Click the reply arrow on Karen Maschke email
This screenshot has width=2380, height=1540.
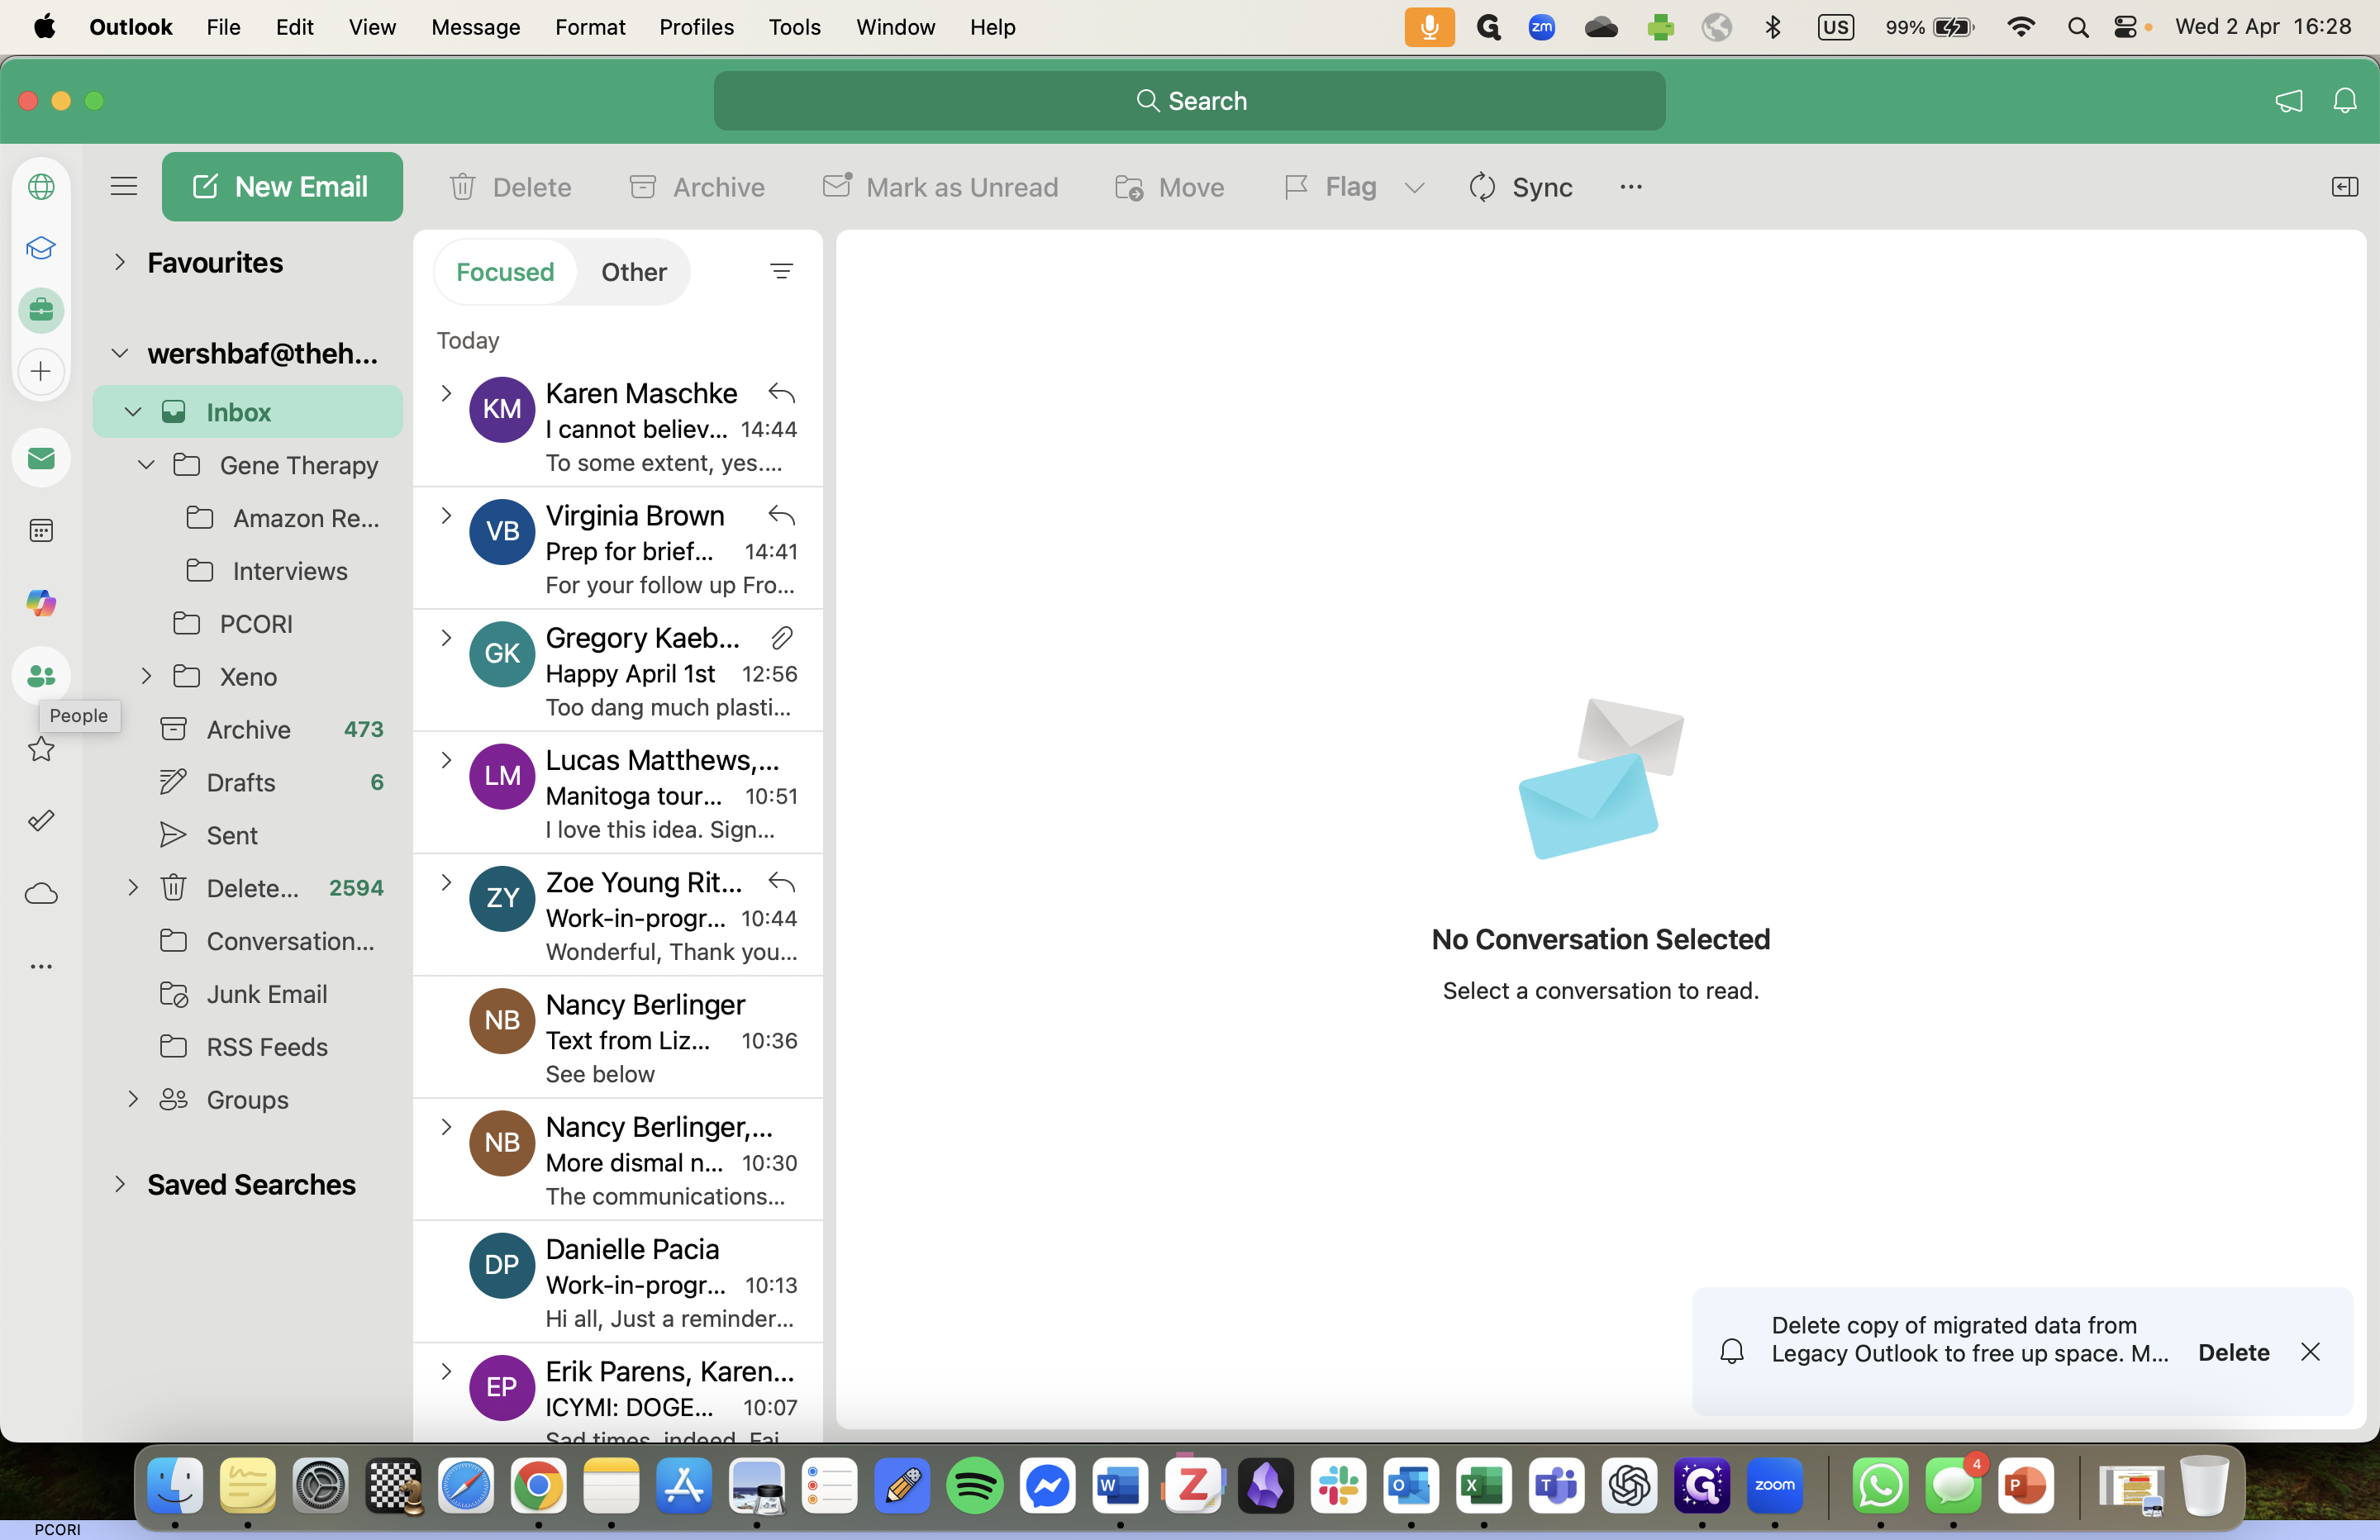tap(782, 393)
